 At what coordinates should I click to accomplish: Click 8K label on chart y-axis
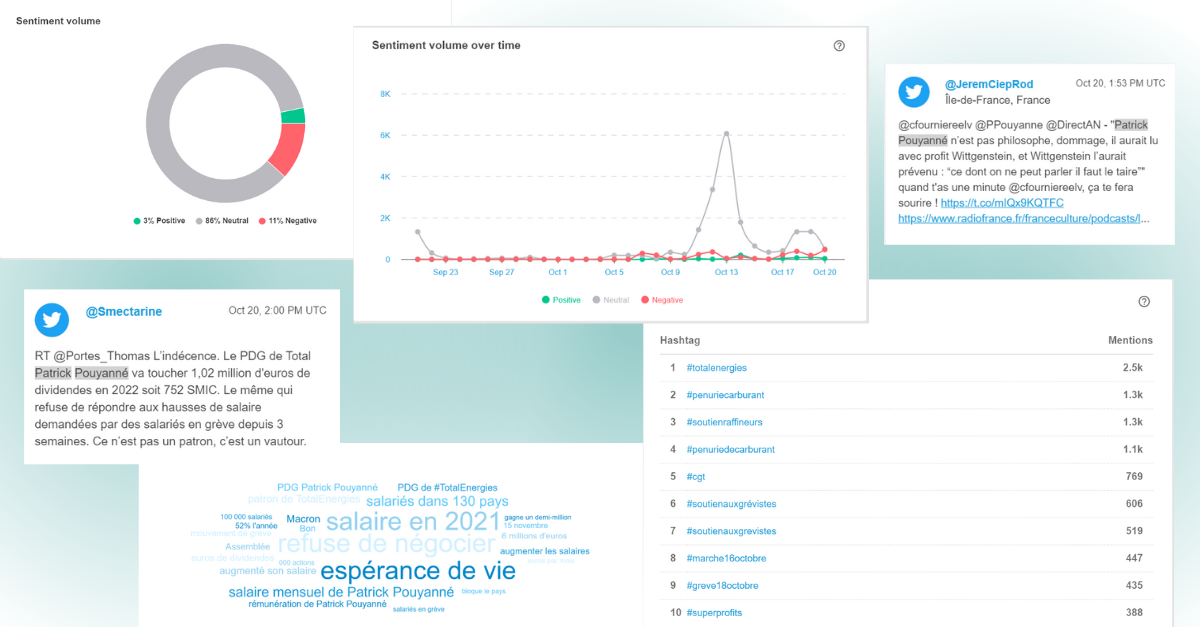click(385, 94)
